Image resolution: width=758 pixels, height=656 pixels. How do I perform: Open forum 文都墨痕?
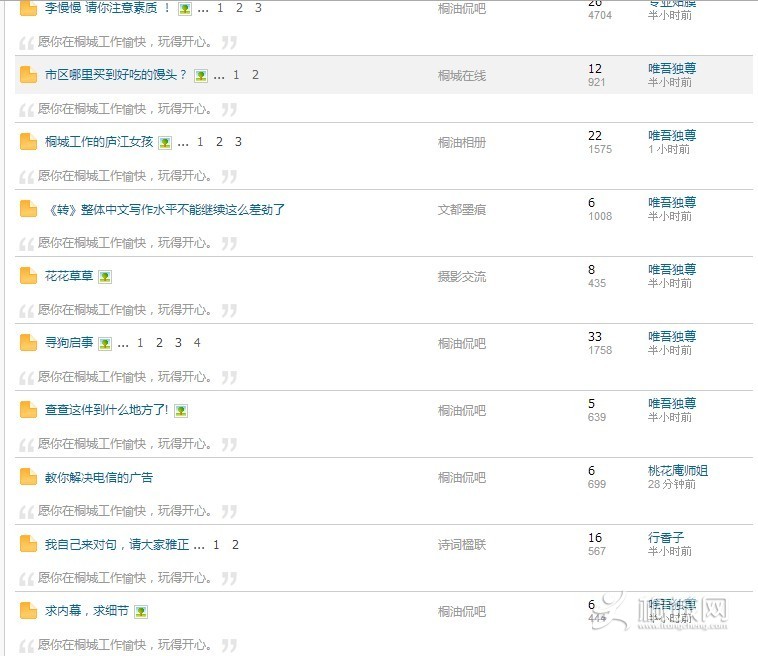click(462, 210)
